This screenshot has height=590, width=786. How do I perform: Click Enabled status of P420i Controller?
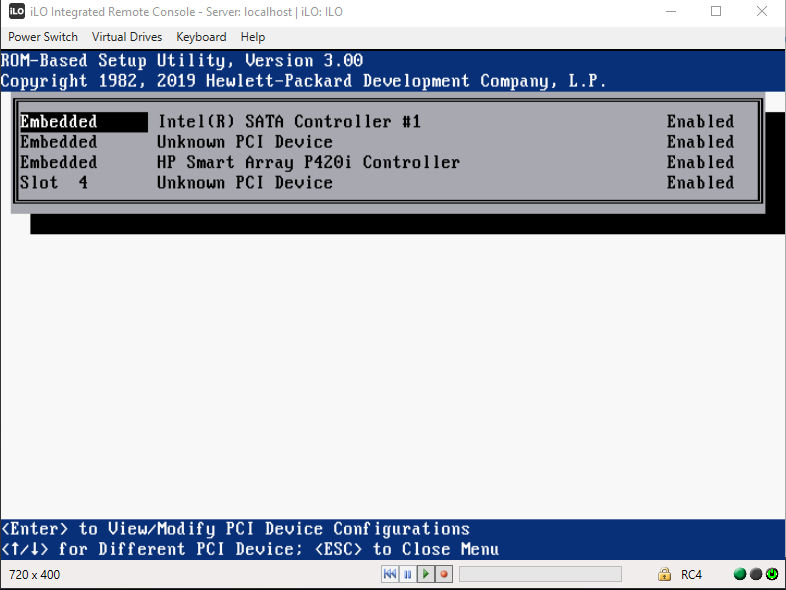coord(700,162)
